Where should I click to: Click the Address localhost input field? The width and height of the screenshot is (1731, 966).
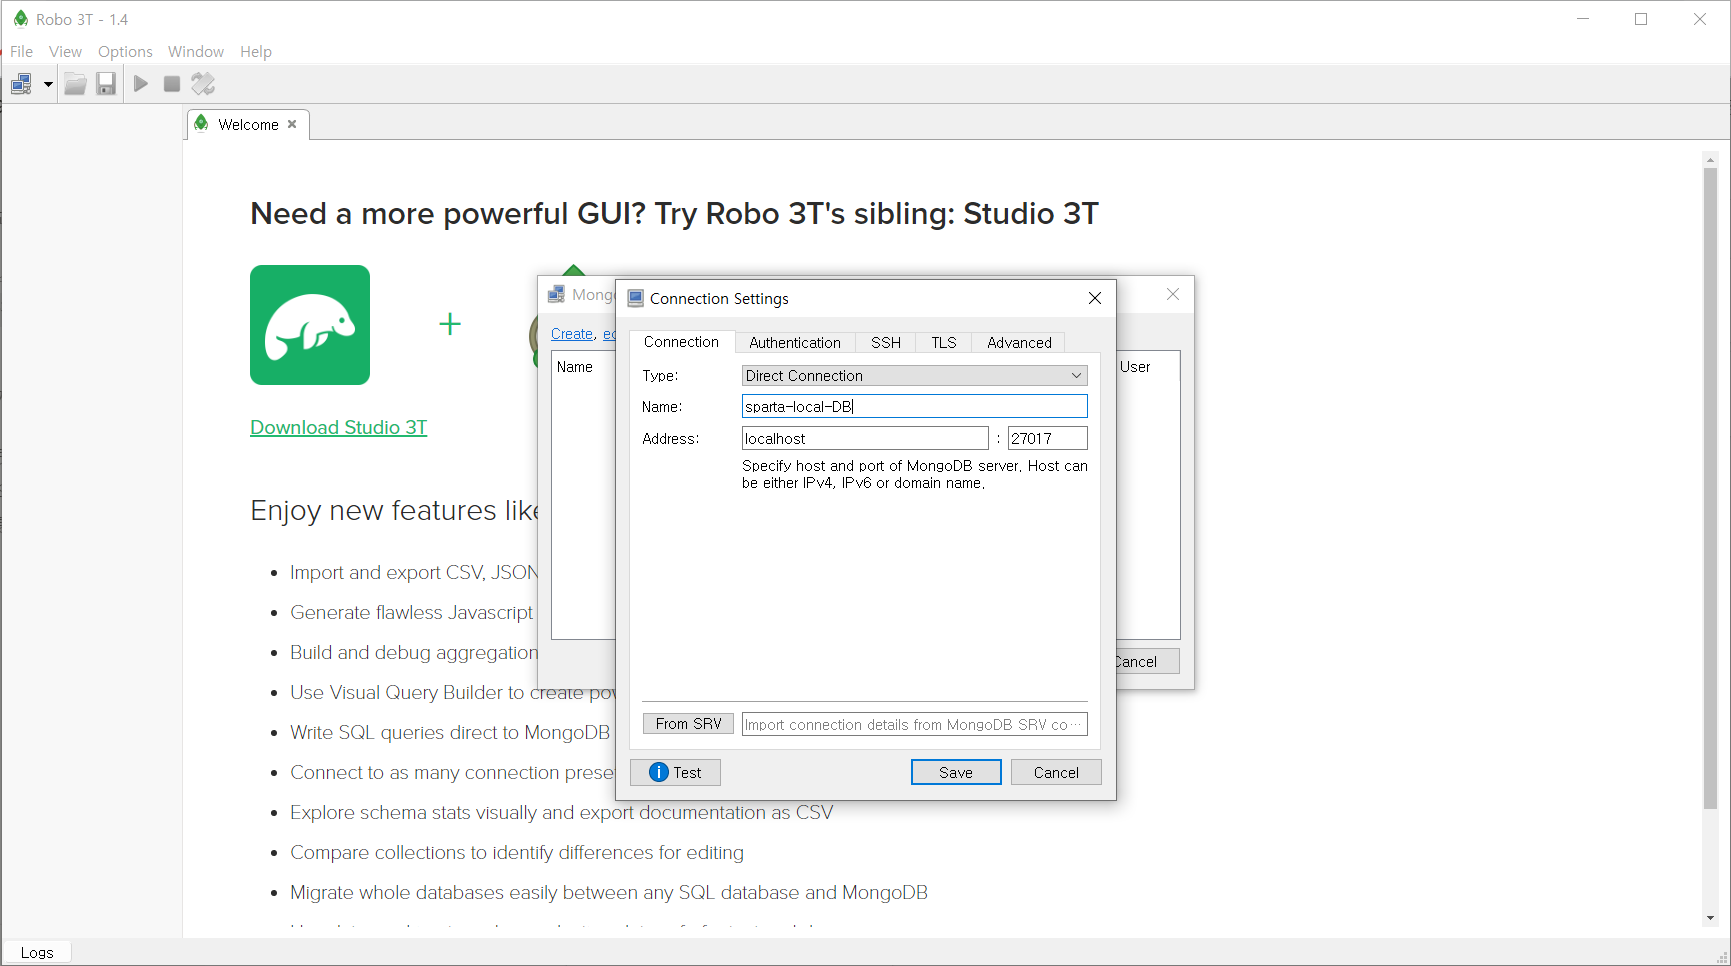pyautogui.click(x=865, y=438)
